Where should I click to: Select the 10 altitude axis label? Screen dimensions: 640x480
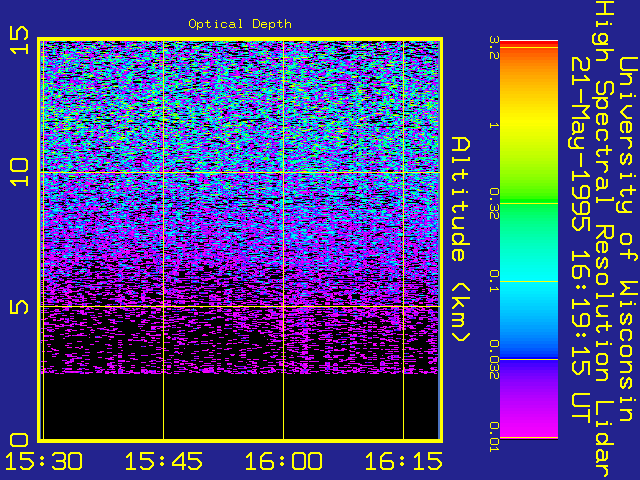[x=20, y=172]
